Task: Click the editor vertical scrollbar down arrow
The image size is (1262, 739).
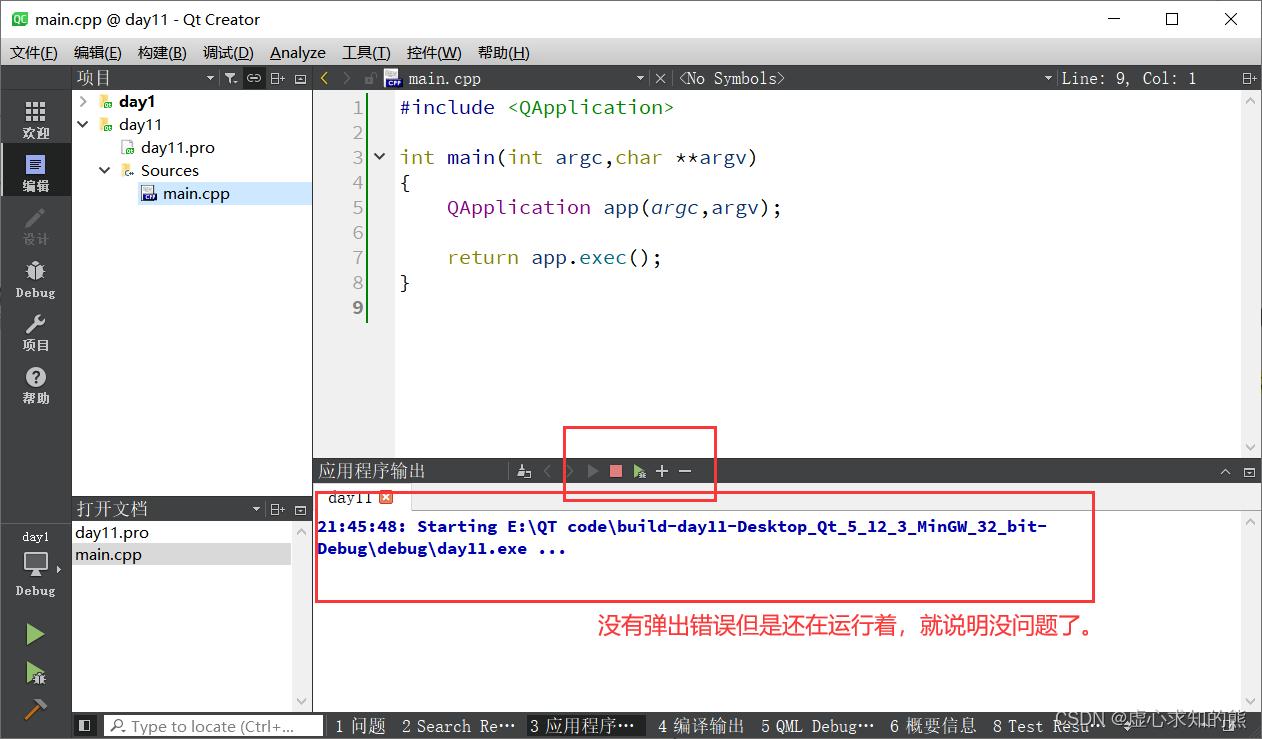Action: pyautogui.click(x=1251, y=448)
